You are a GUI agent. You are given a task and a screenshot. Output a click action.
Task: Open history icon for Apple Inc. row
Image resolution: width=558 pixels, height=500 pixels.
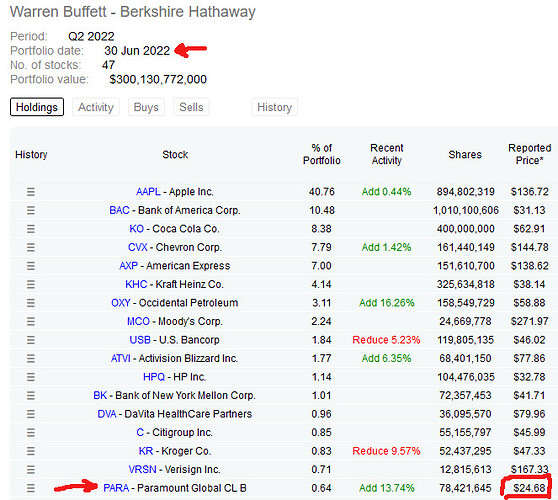(x=31, y=192)
